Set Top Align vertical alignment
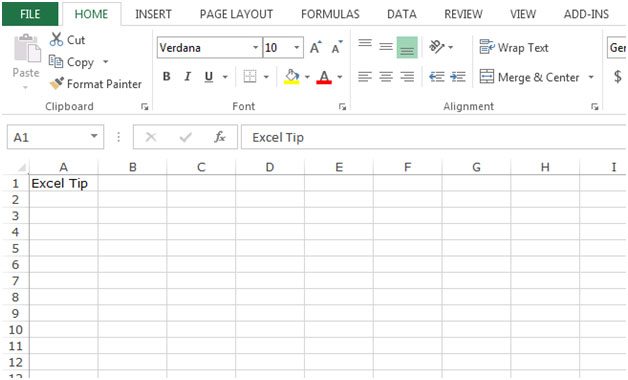 (x=365, y=43)
